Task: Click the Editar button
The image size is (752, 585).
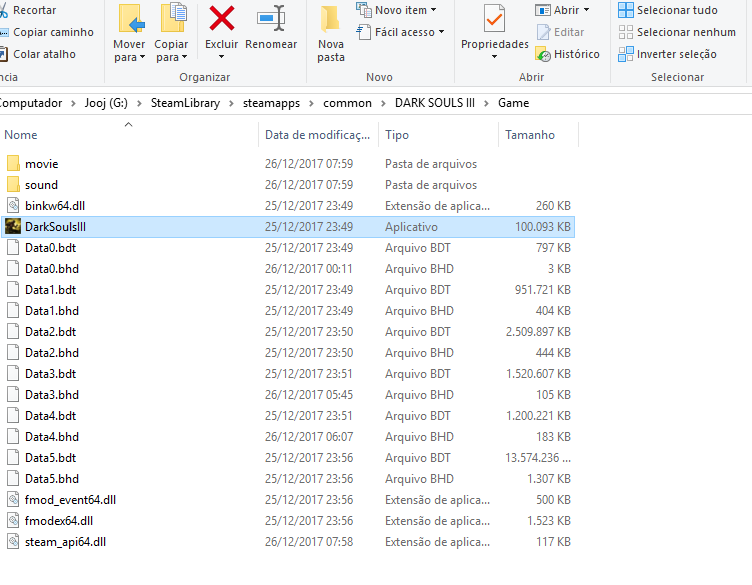Action: pyautogui.click(x=560, y=32)
